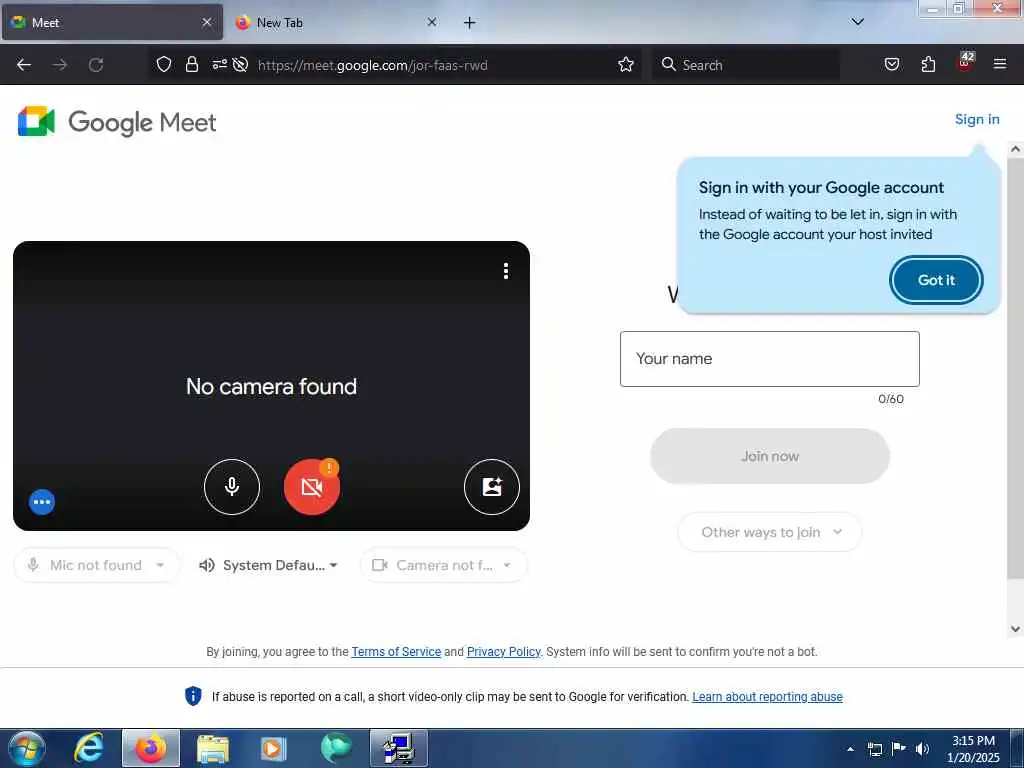Open Learn about reporting abuse link
Viewport: 1024px width, 768px height.
(x=767, y=697)
